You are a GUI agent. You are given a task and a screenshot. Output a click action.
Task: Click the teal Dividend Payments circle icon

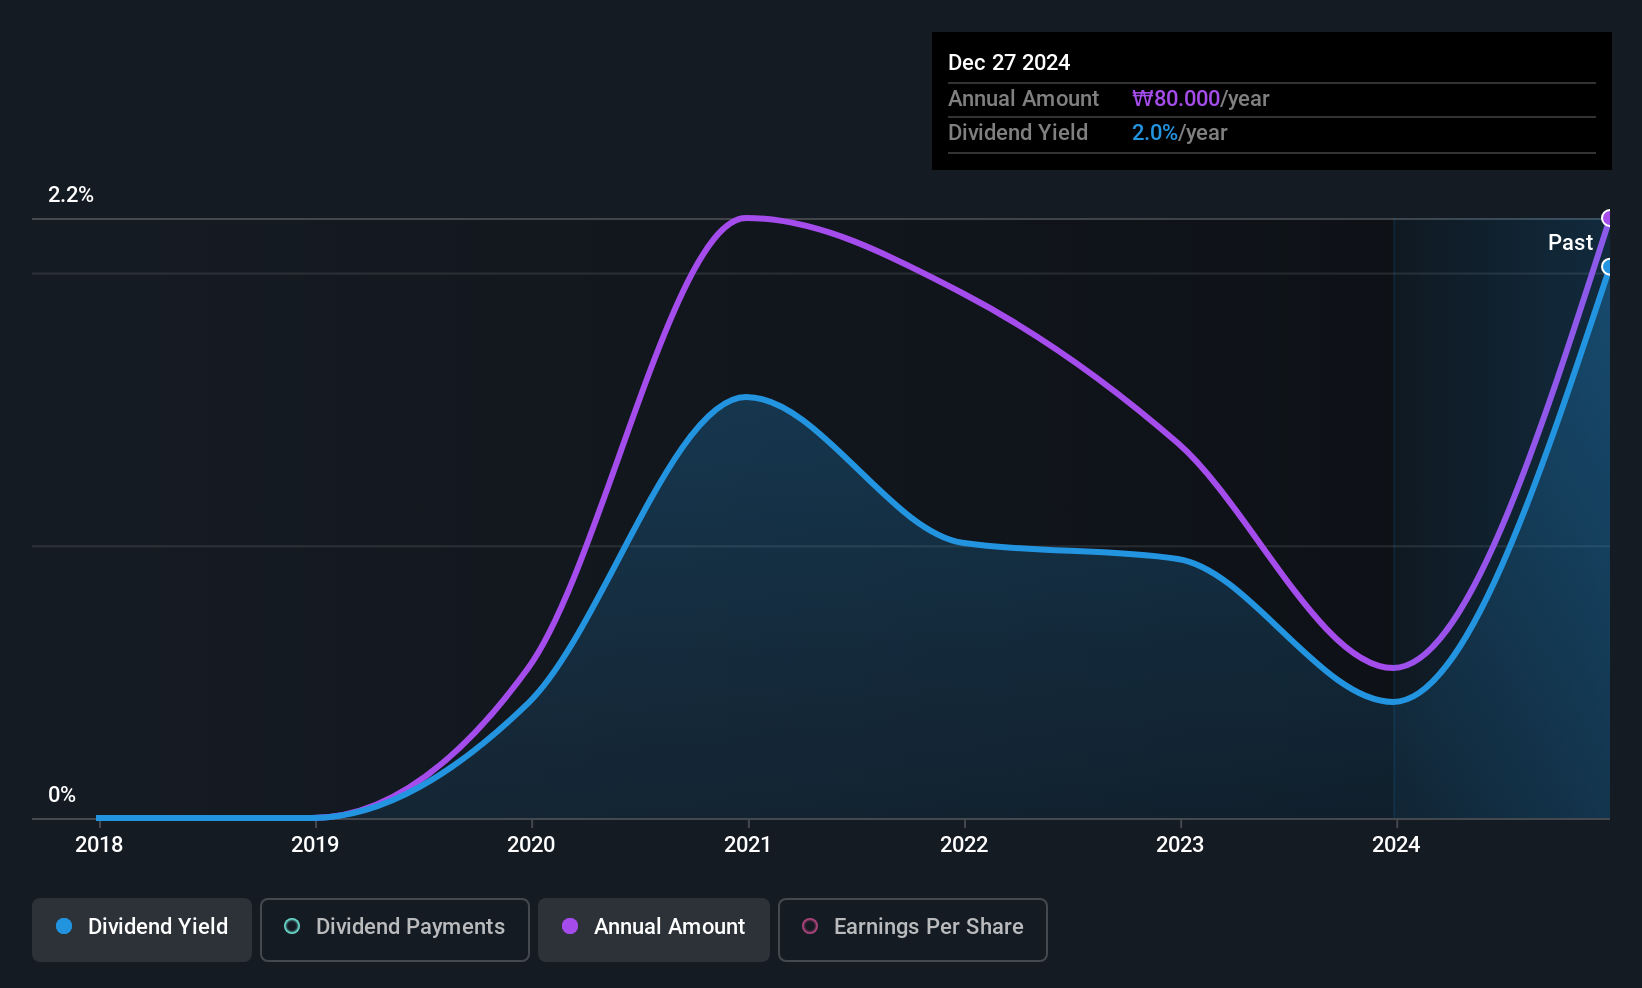[292, 926]
